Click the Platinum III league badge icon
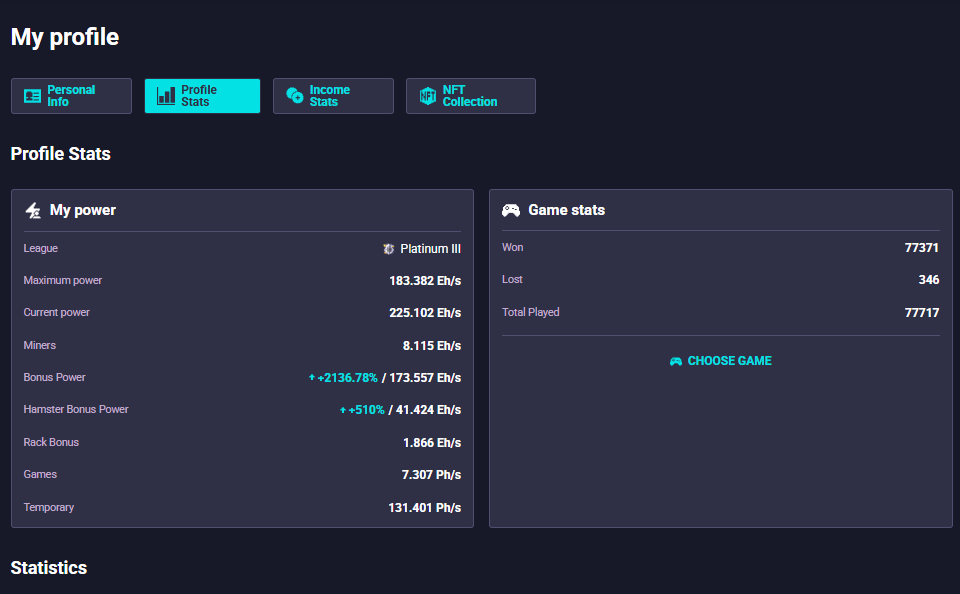 [x=389, y=249]
